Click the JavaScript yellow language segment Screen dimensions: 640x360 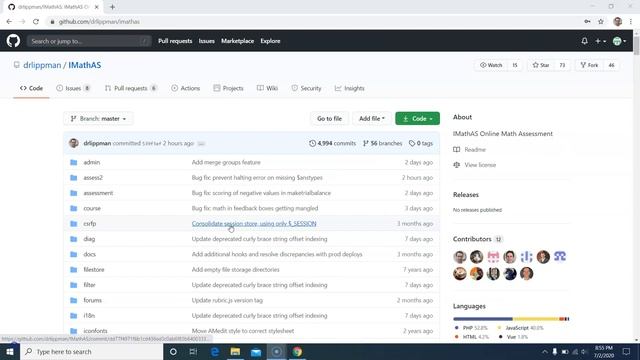(x=536, y=319)
